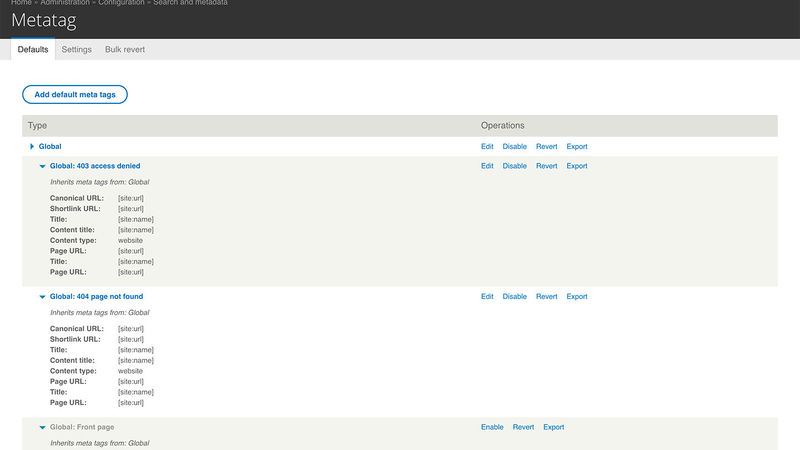Viewport: 800px width, 450px height.
Task: Click 'Inherits meta tags from: Global' under 403
Action: [99, 182]
